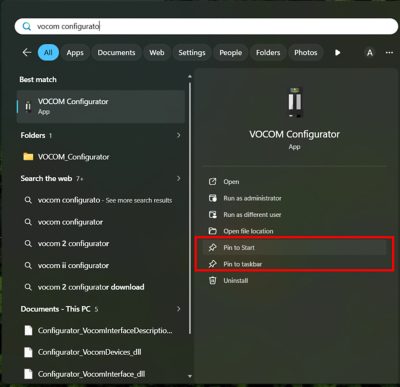Open Configurator_VocomInterfaceDescriptio... document
This screenshot has height=387, width=400.
click(x=101, y=330)
